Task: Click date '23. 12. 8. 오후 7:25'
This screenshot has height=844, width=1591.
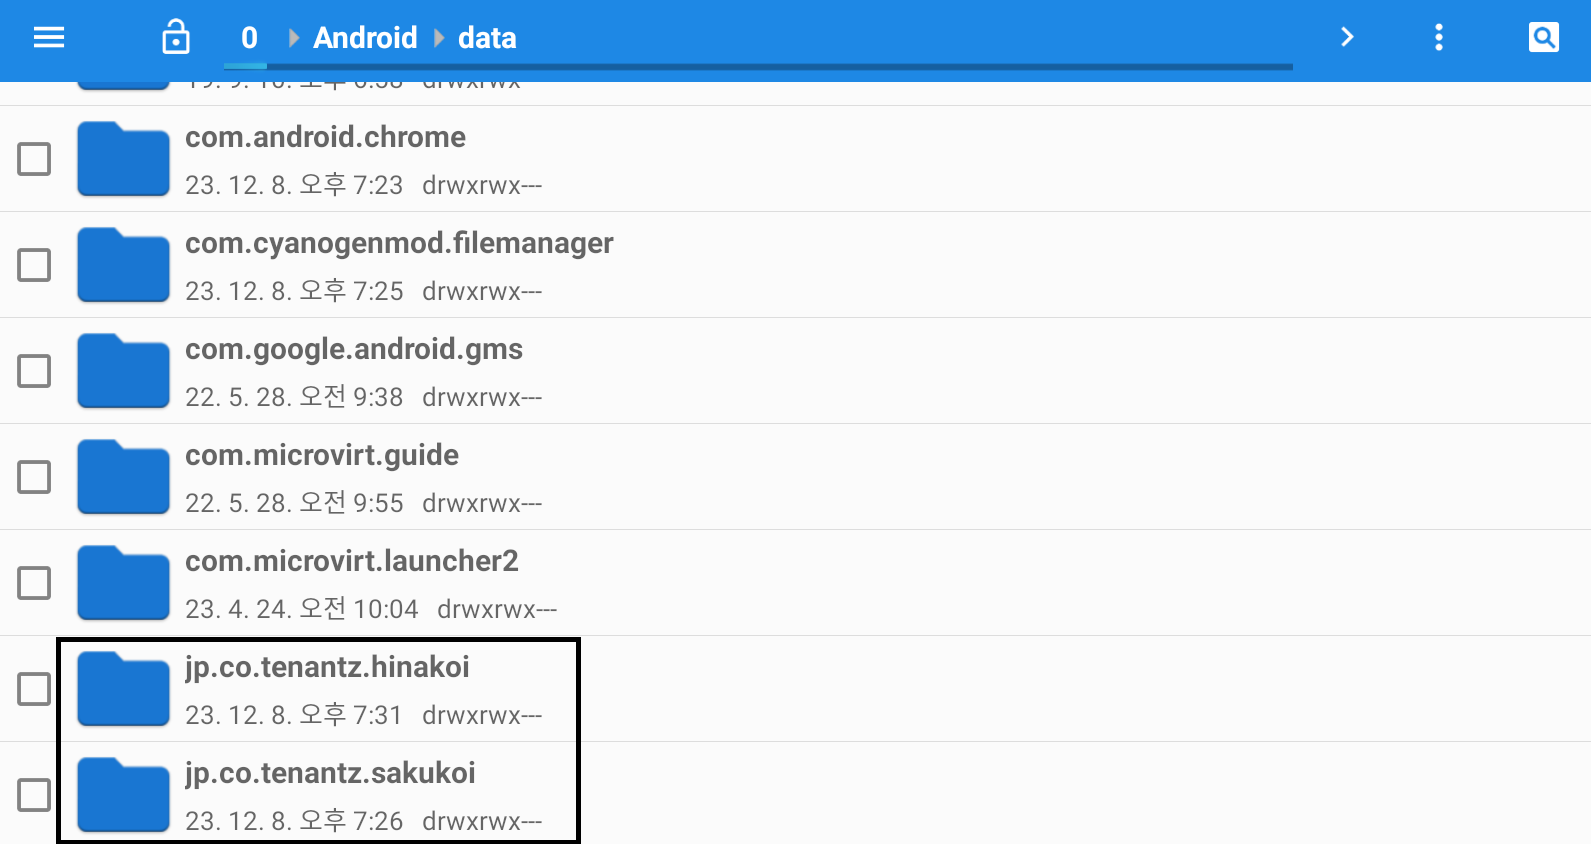Action: pyautogui.click(x=294, y=291)
